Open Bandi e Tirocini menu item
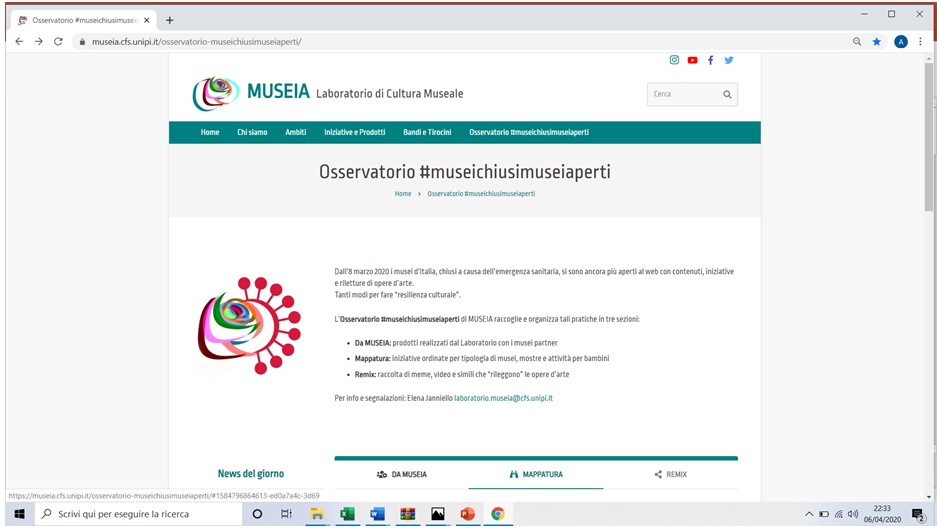The width and height of the screenshot is (937, 529). pyautogui.click(x=427, y=132)
